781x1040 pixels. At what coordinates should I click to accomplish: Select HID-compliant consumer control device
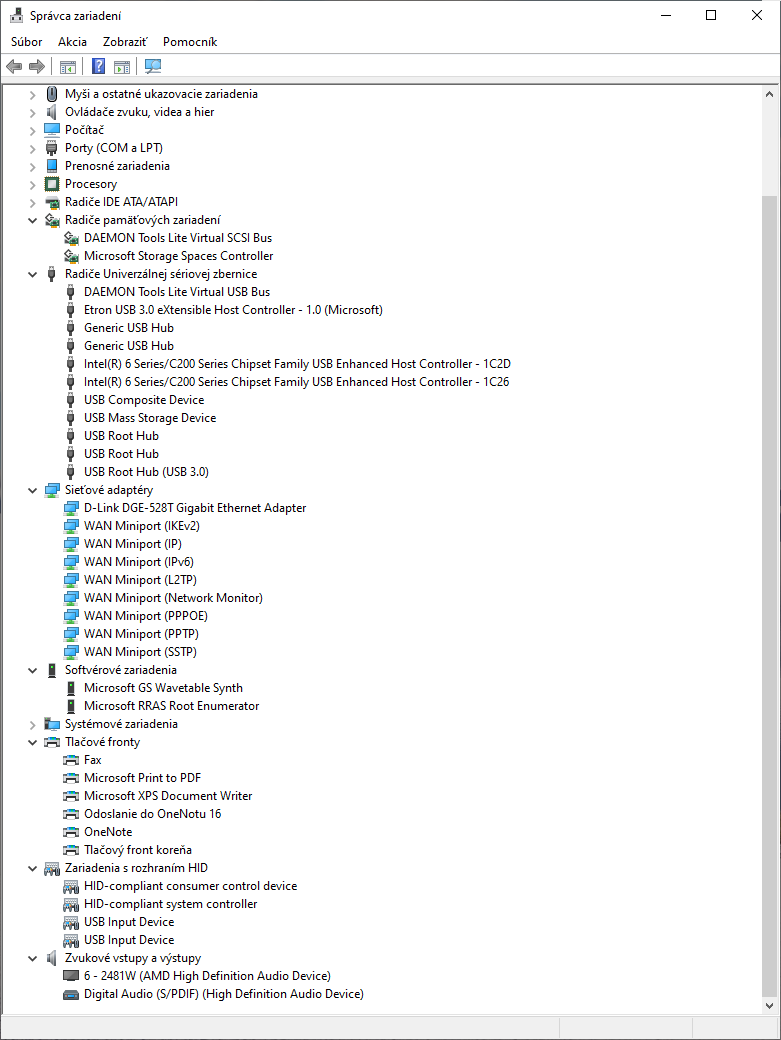[190, 886]
